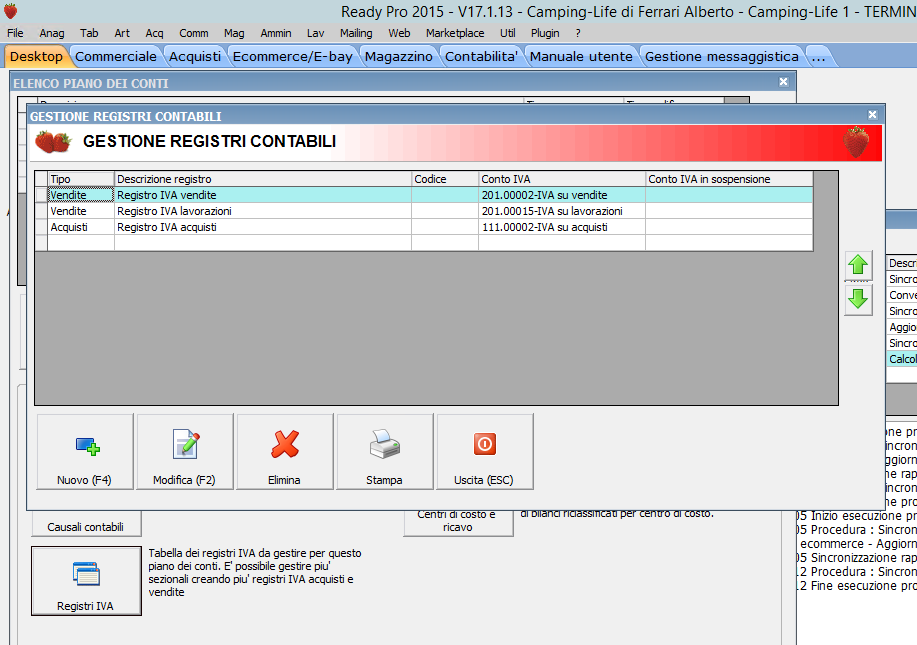The width and height of the screenshot is (917, 645).
Task: Switch to the Gestione messaggistica tab
Action: coord(722,57)
